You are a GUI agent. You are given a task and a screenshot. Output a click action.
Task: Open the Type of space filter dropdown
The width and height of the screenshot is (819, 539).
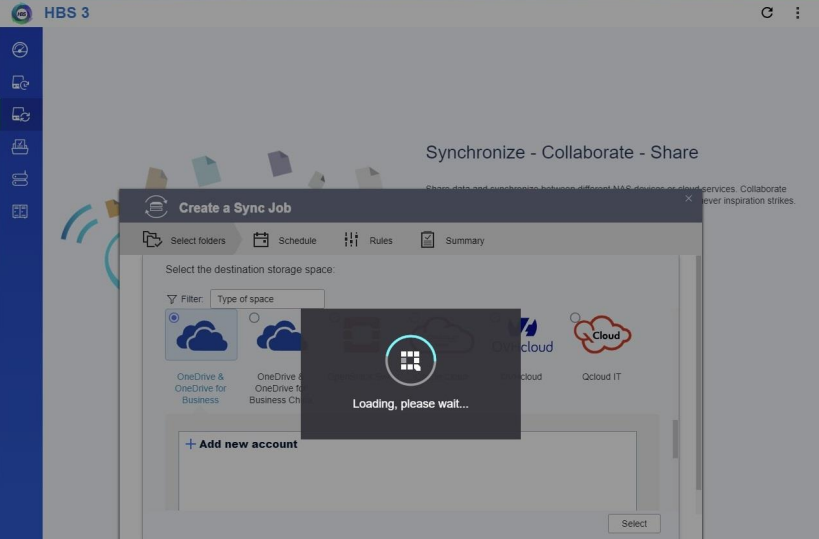[266, 299]
